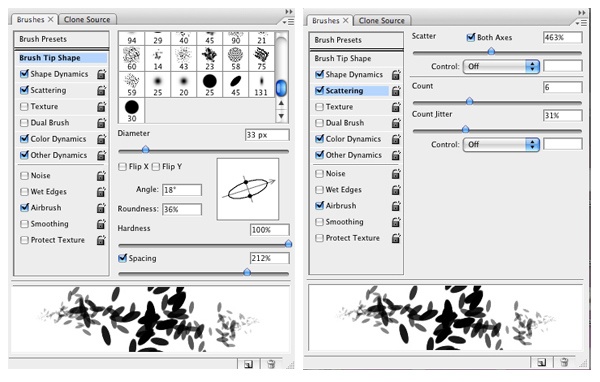Click the Scatter amount slider handle

coord(491,51)
